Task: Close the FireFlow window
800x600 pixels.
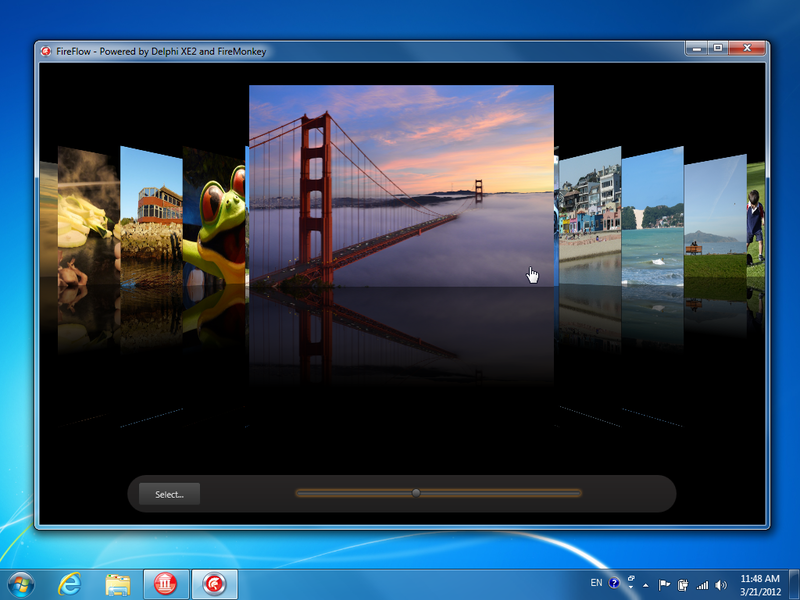Action: 747,48
